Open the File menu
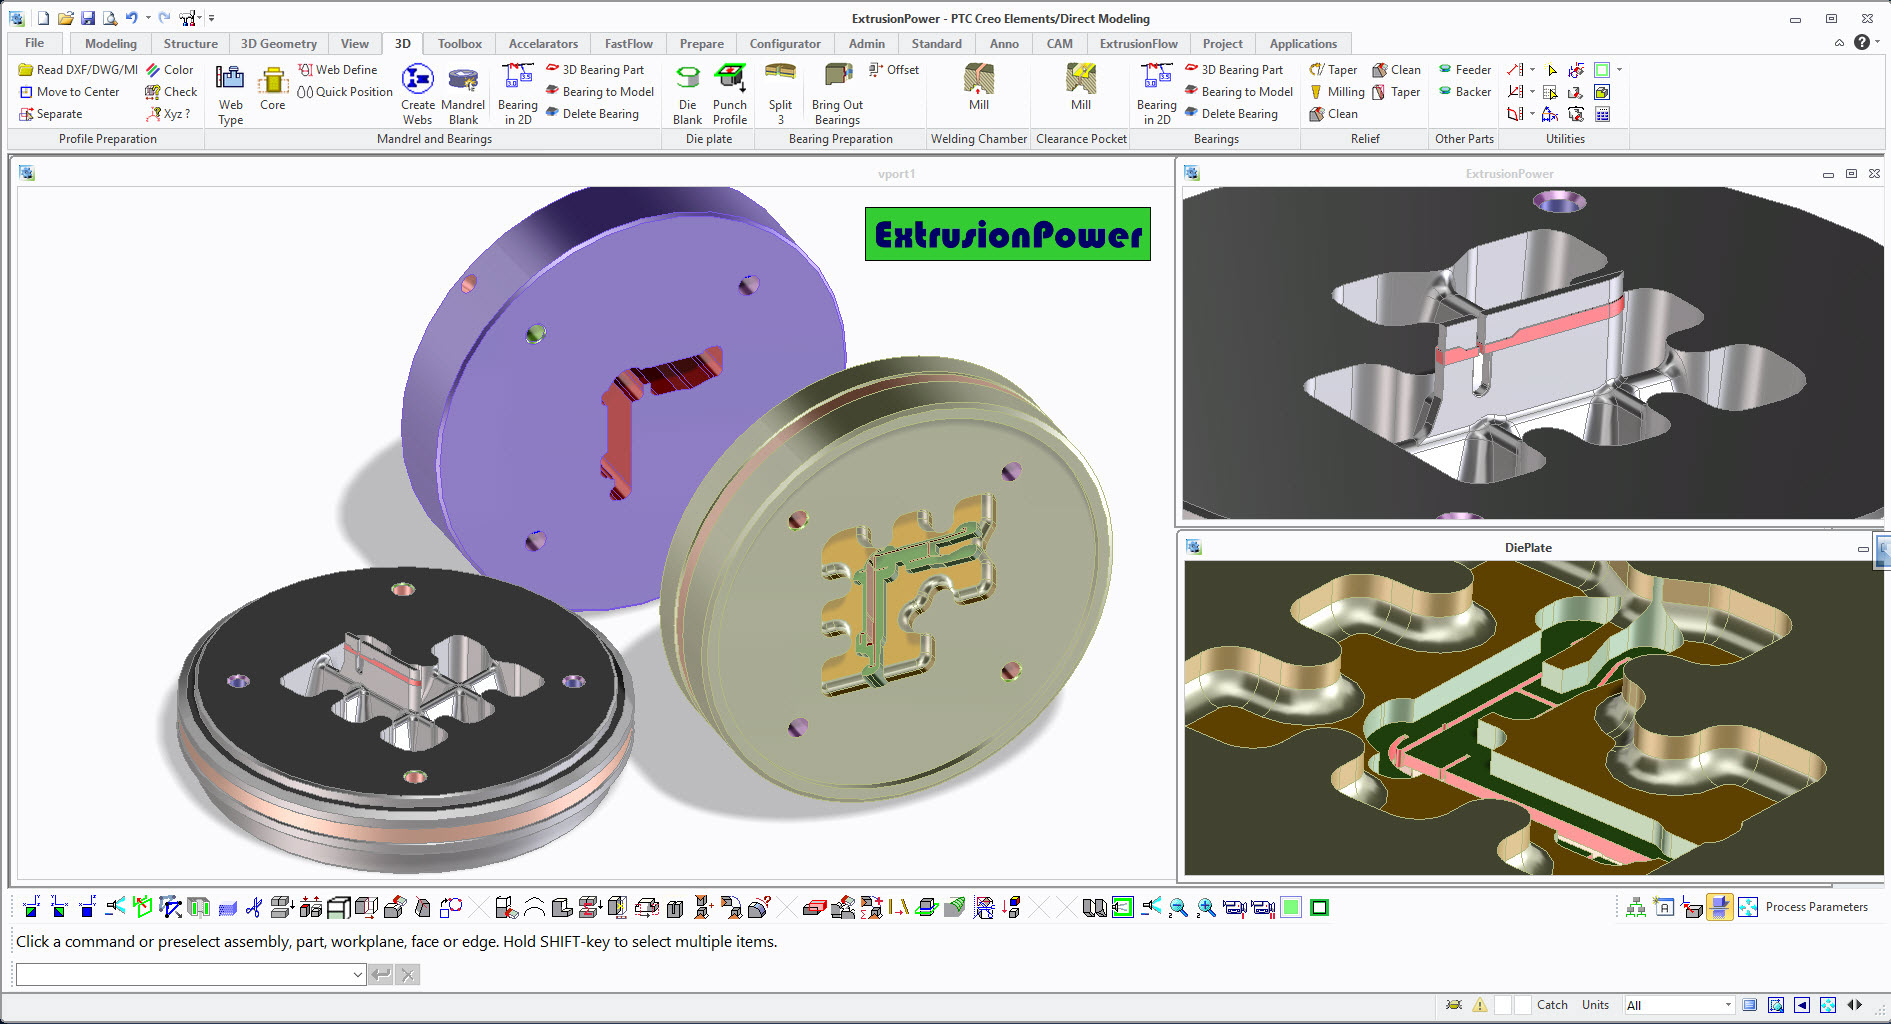1891x1024 pixels. point(35,43)
